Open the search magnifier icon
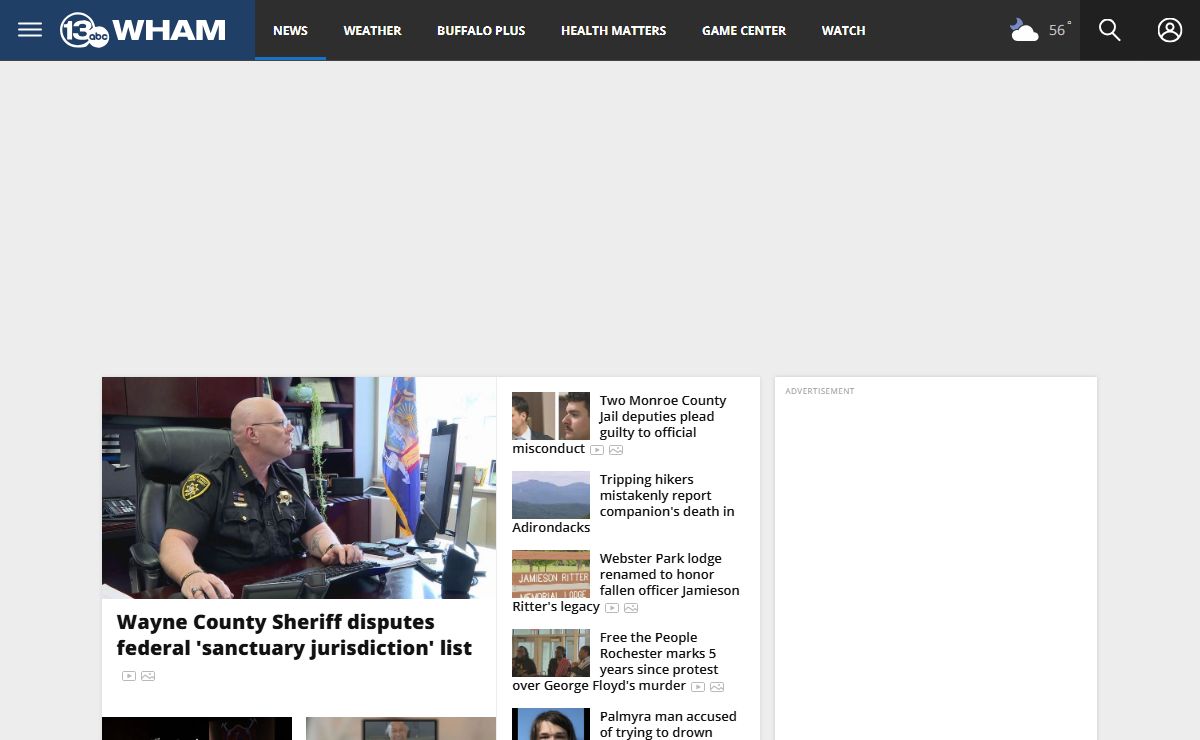This screenshot has width=1200, height=740. click(1110, 30)
